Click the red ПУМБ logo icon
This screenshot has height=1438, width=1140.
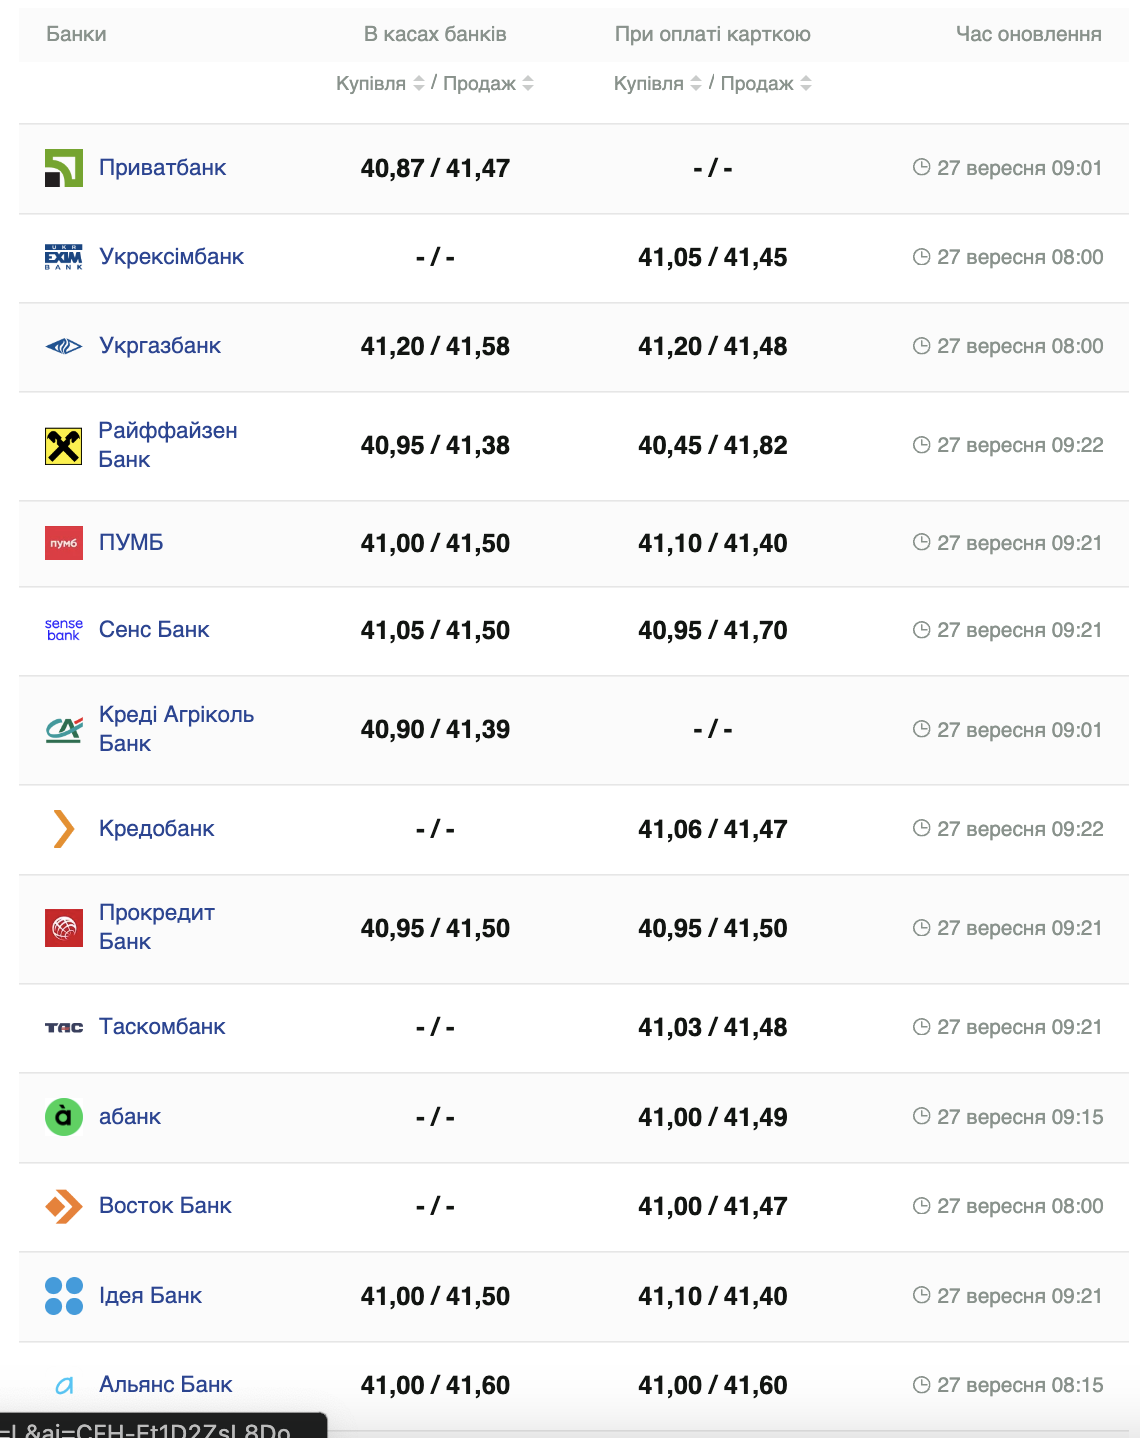click(x=64, y=543)
